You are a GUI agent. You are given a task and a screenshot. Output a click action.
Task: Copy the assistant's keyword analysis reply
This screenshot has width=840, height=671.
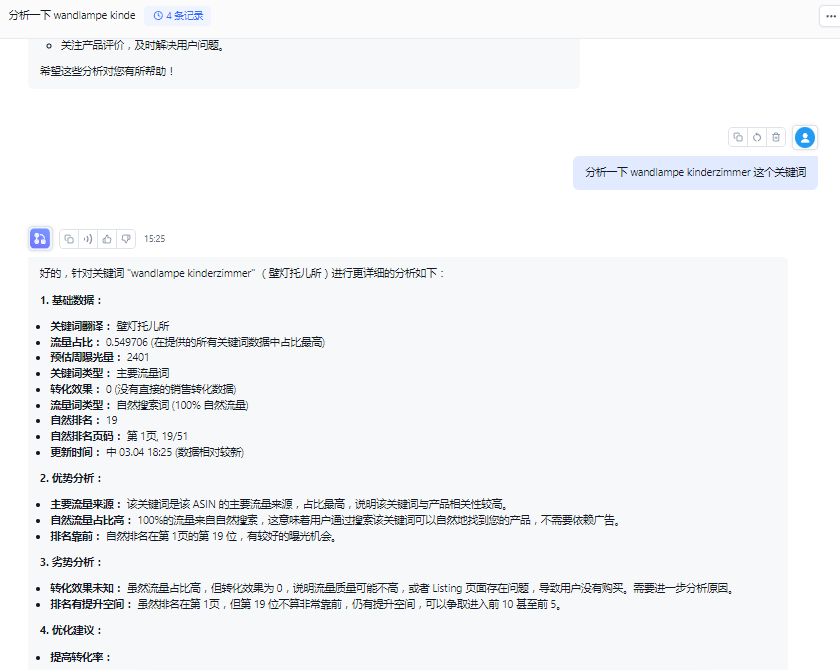pos(69,239)
